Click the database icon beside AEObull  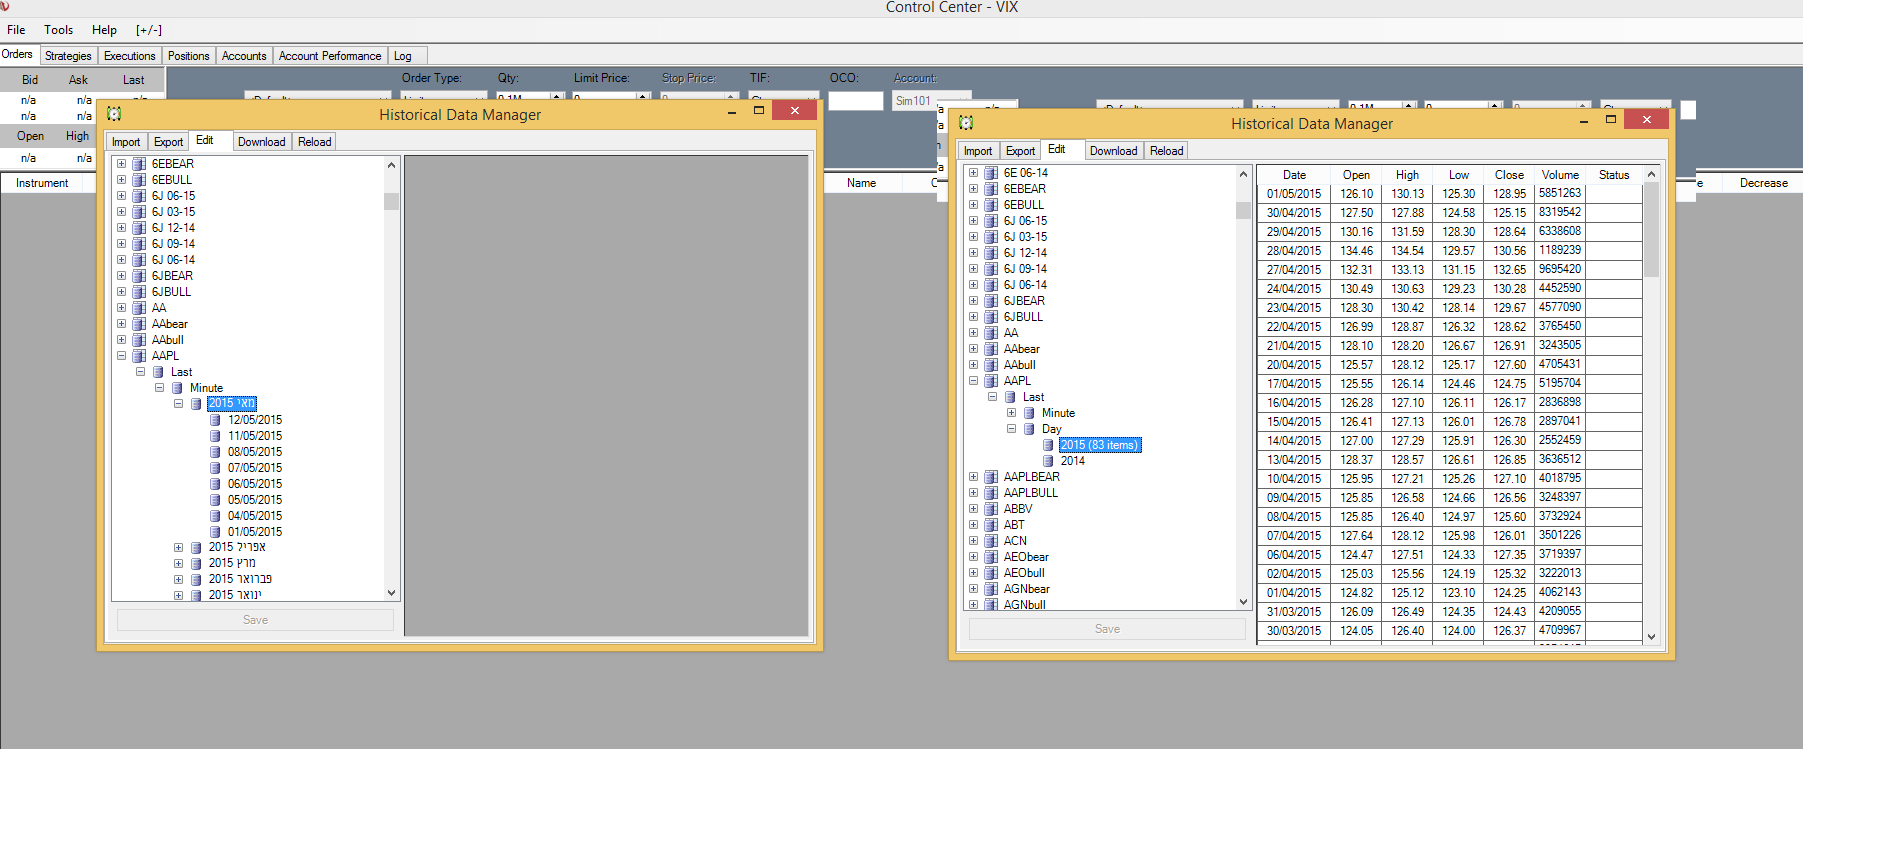[x=991, y=573]
